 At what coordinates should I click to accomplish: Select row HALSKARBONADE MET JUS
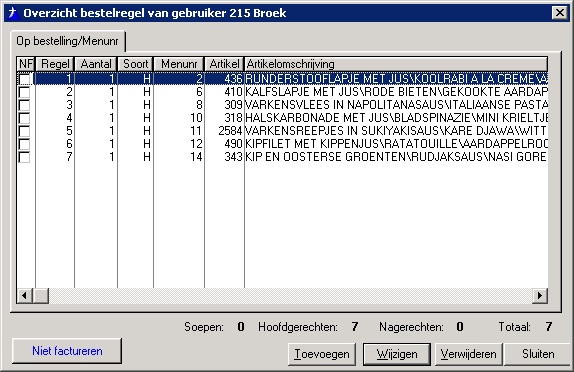282,118
